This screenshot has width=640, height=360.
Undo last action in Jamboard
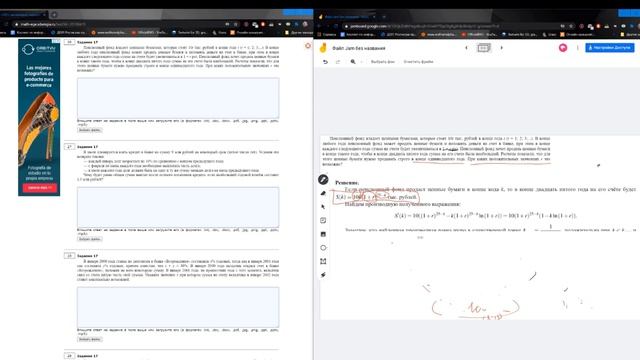tap(325, 62)
